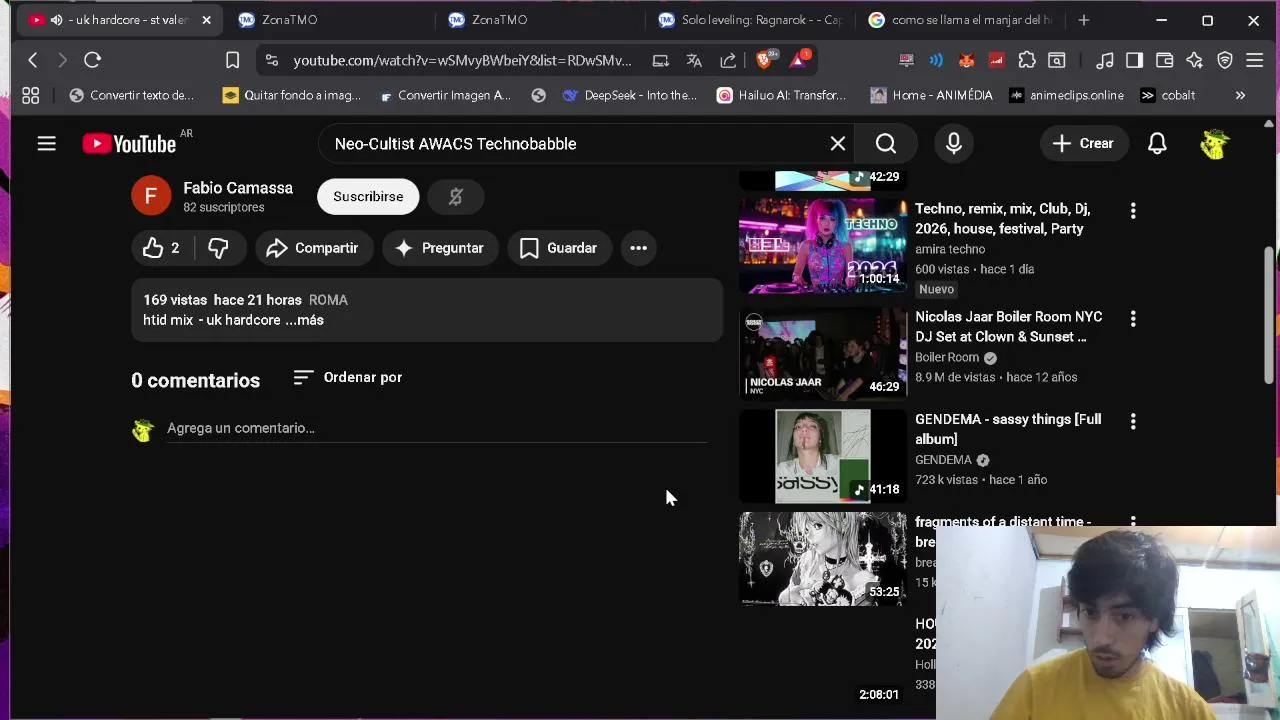Open more actions three-dot menu under video

pyautogui.click(x=639, y=248)
